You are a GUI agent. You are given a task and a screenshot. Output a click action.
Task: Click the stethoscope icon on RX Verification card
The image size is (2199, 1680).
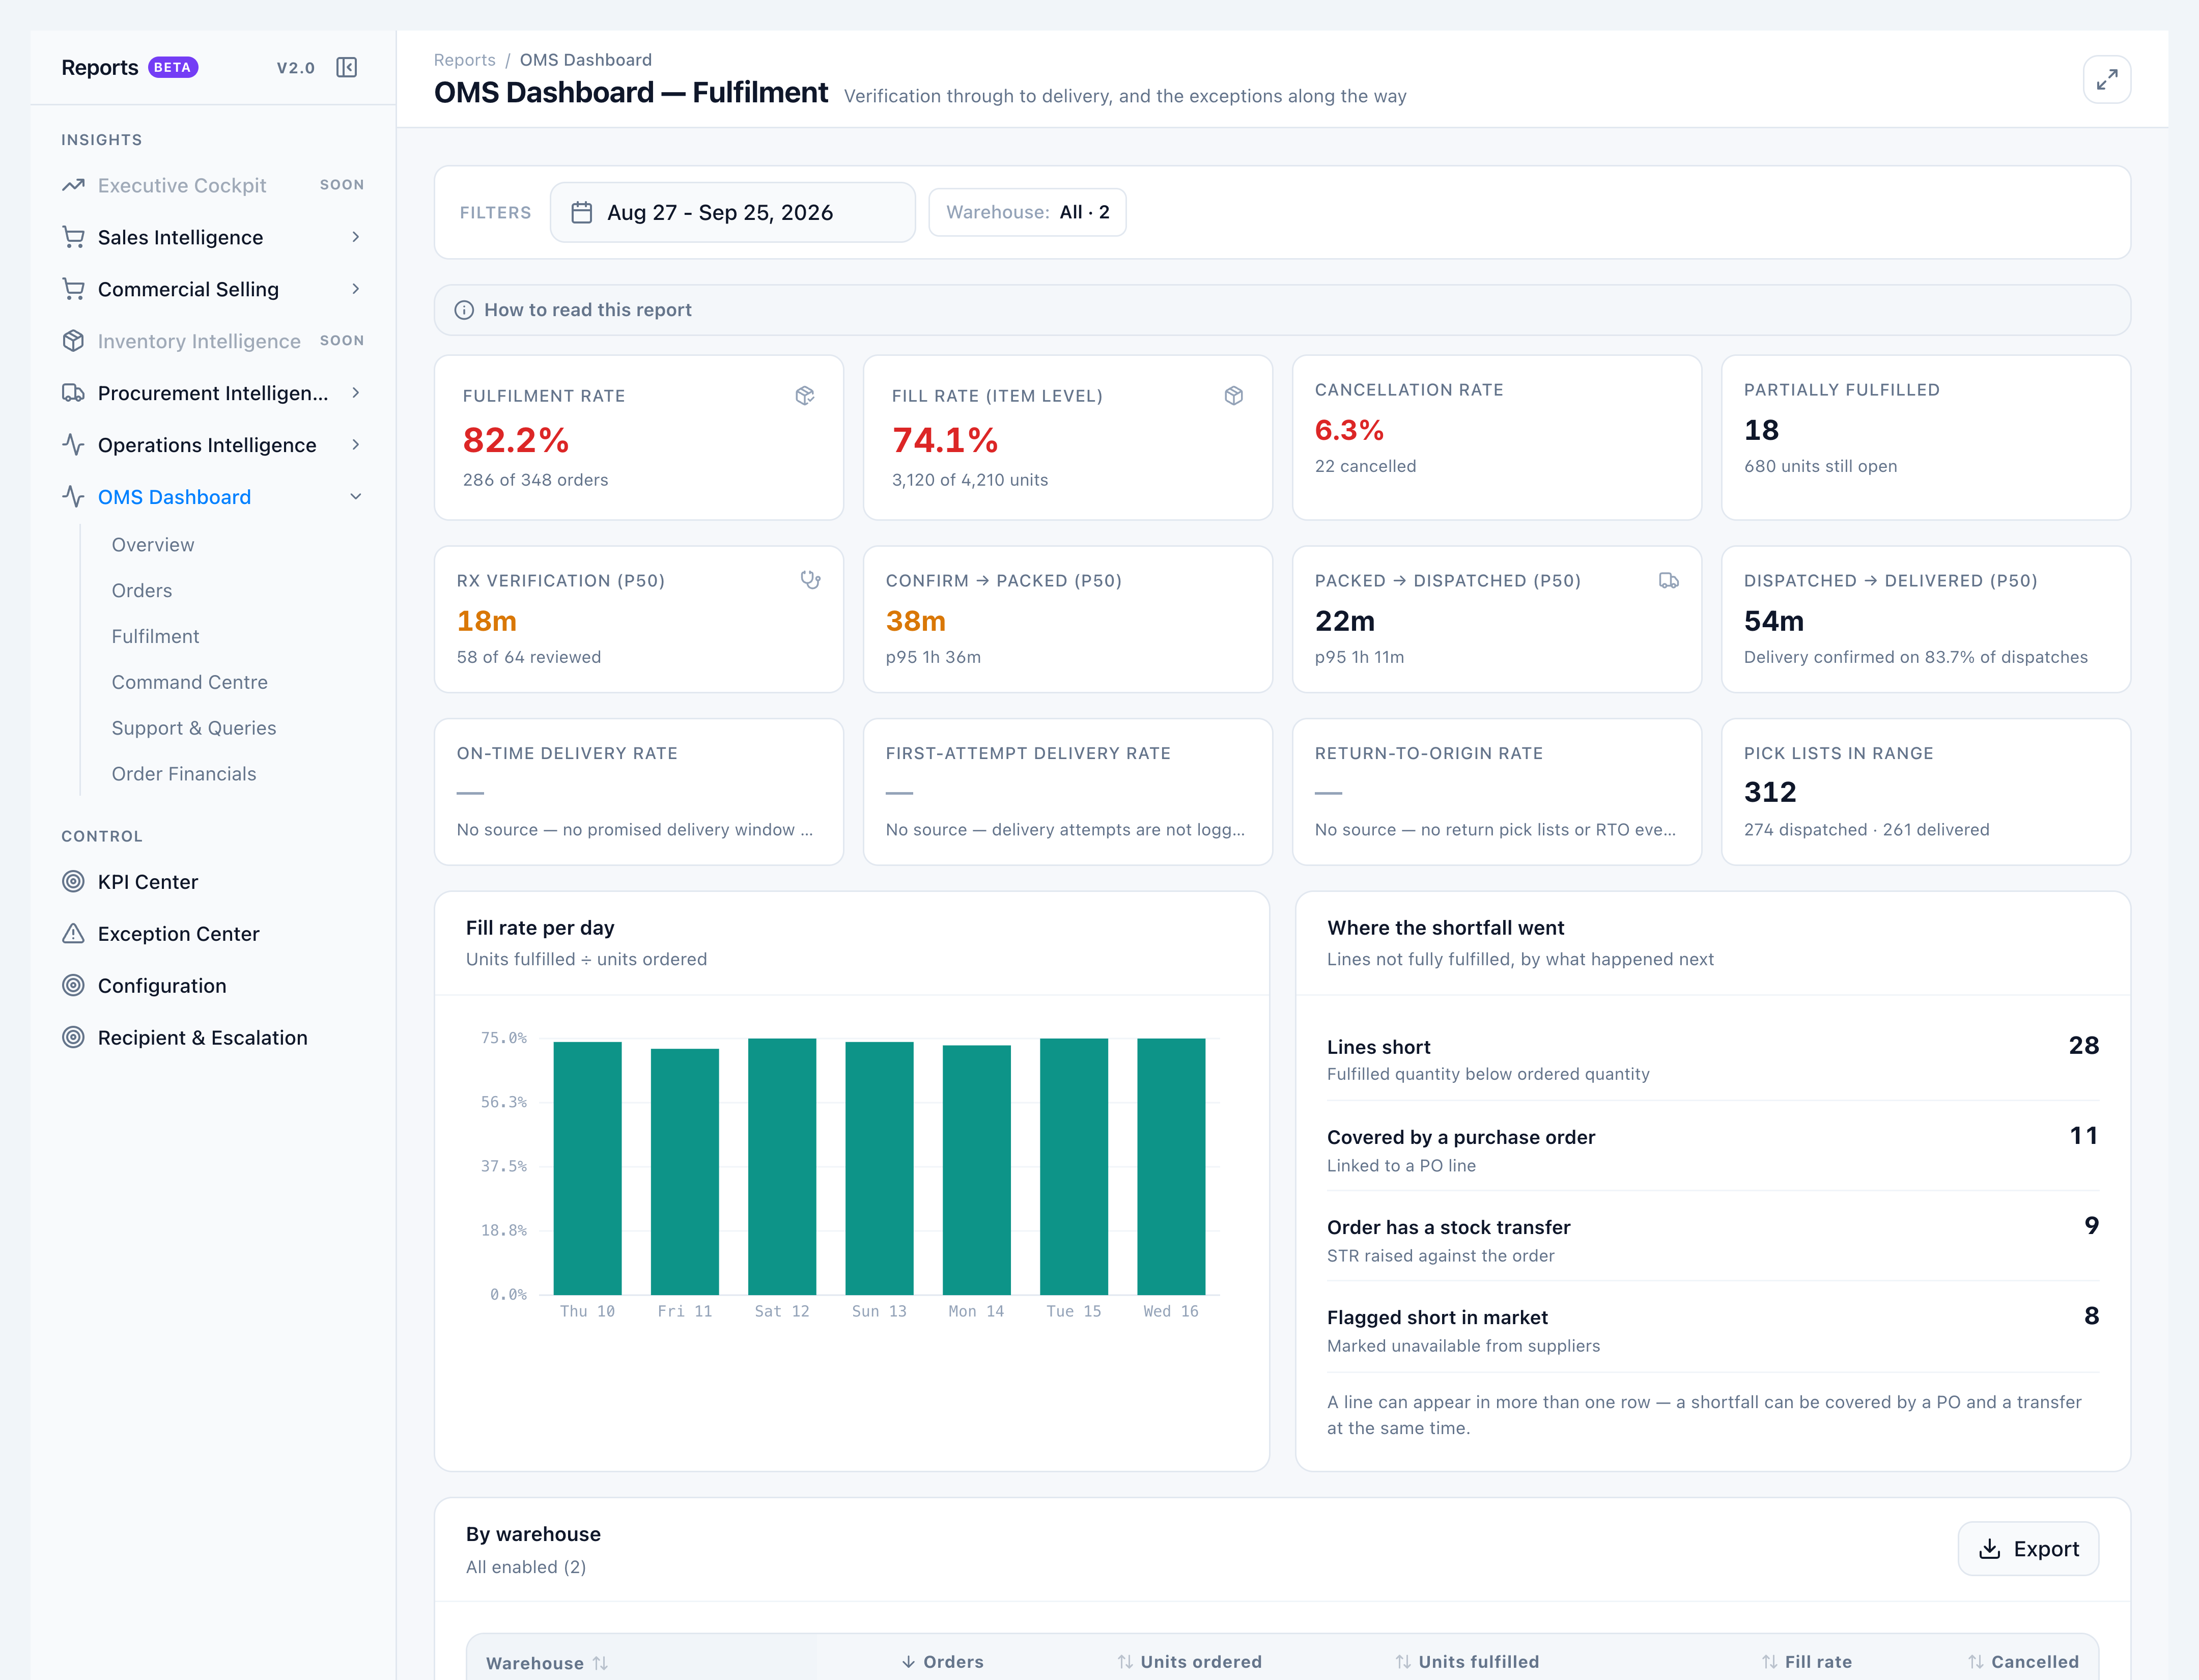point(811,580)
